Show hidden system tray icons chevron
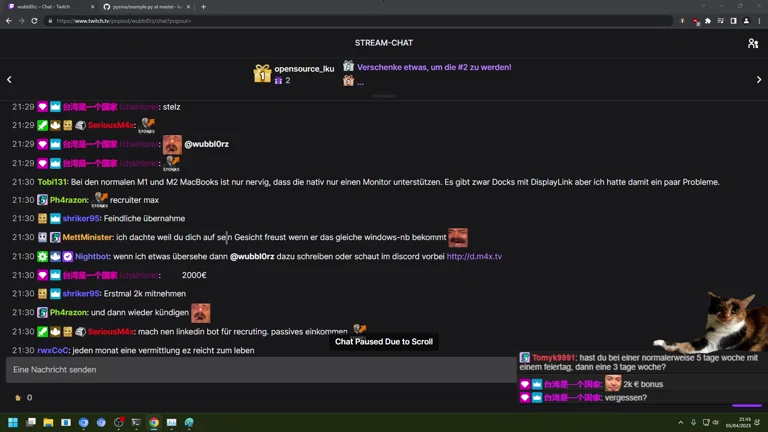 [680, 423]
